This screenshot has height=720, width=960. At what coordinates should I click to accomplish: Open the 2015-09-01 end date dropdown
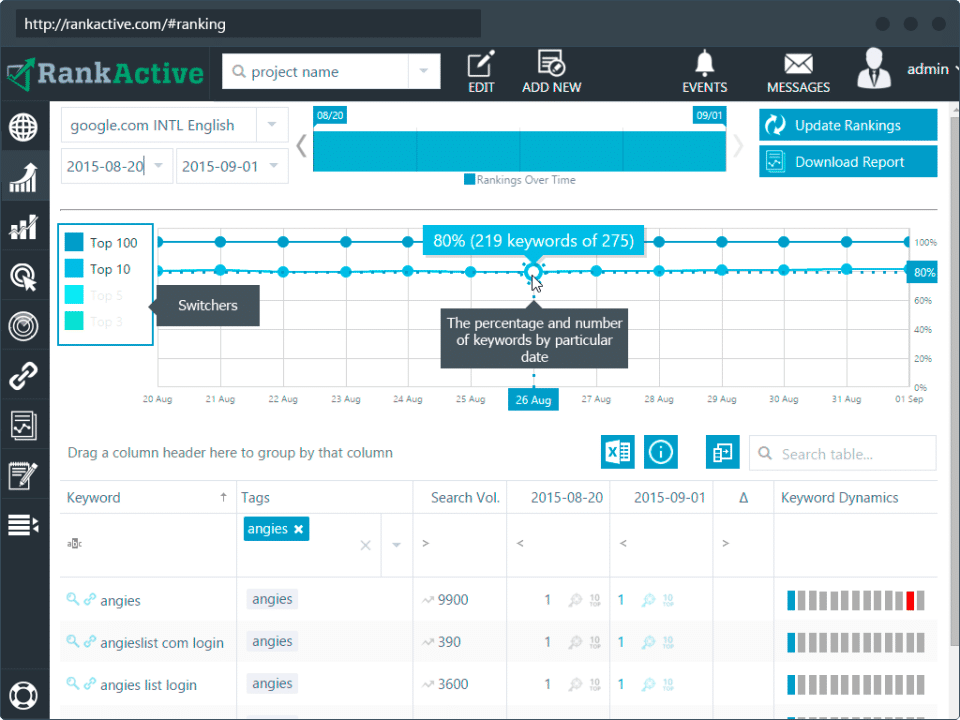pos(274,165)
